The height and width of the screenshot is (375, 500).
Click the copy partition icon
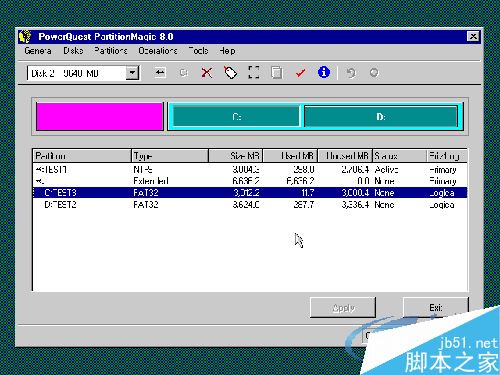click(x=277, y=72)
